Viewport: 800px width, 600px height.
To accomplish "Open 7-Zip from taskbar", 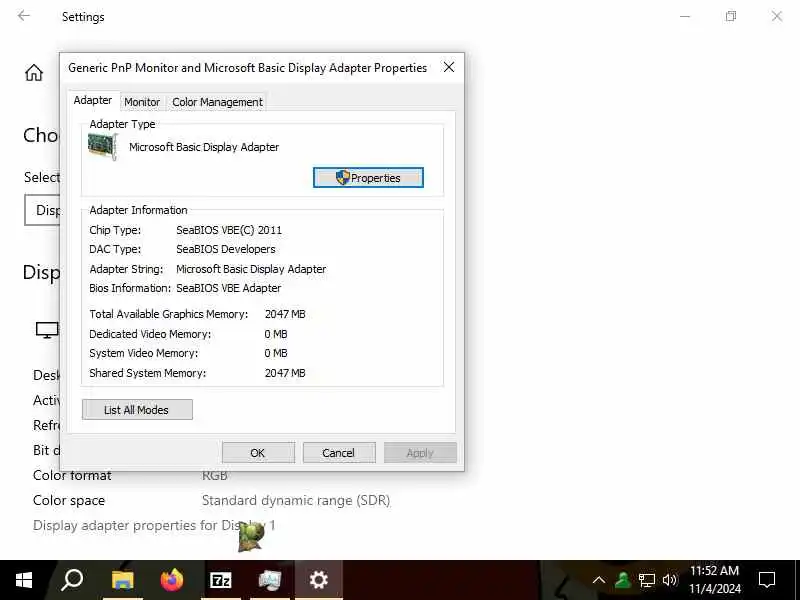I will point(221,580).
